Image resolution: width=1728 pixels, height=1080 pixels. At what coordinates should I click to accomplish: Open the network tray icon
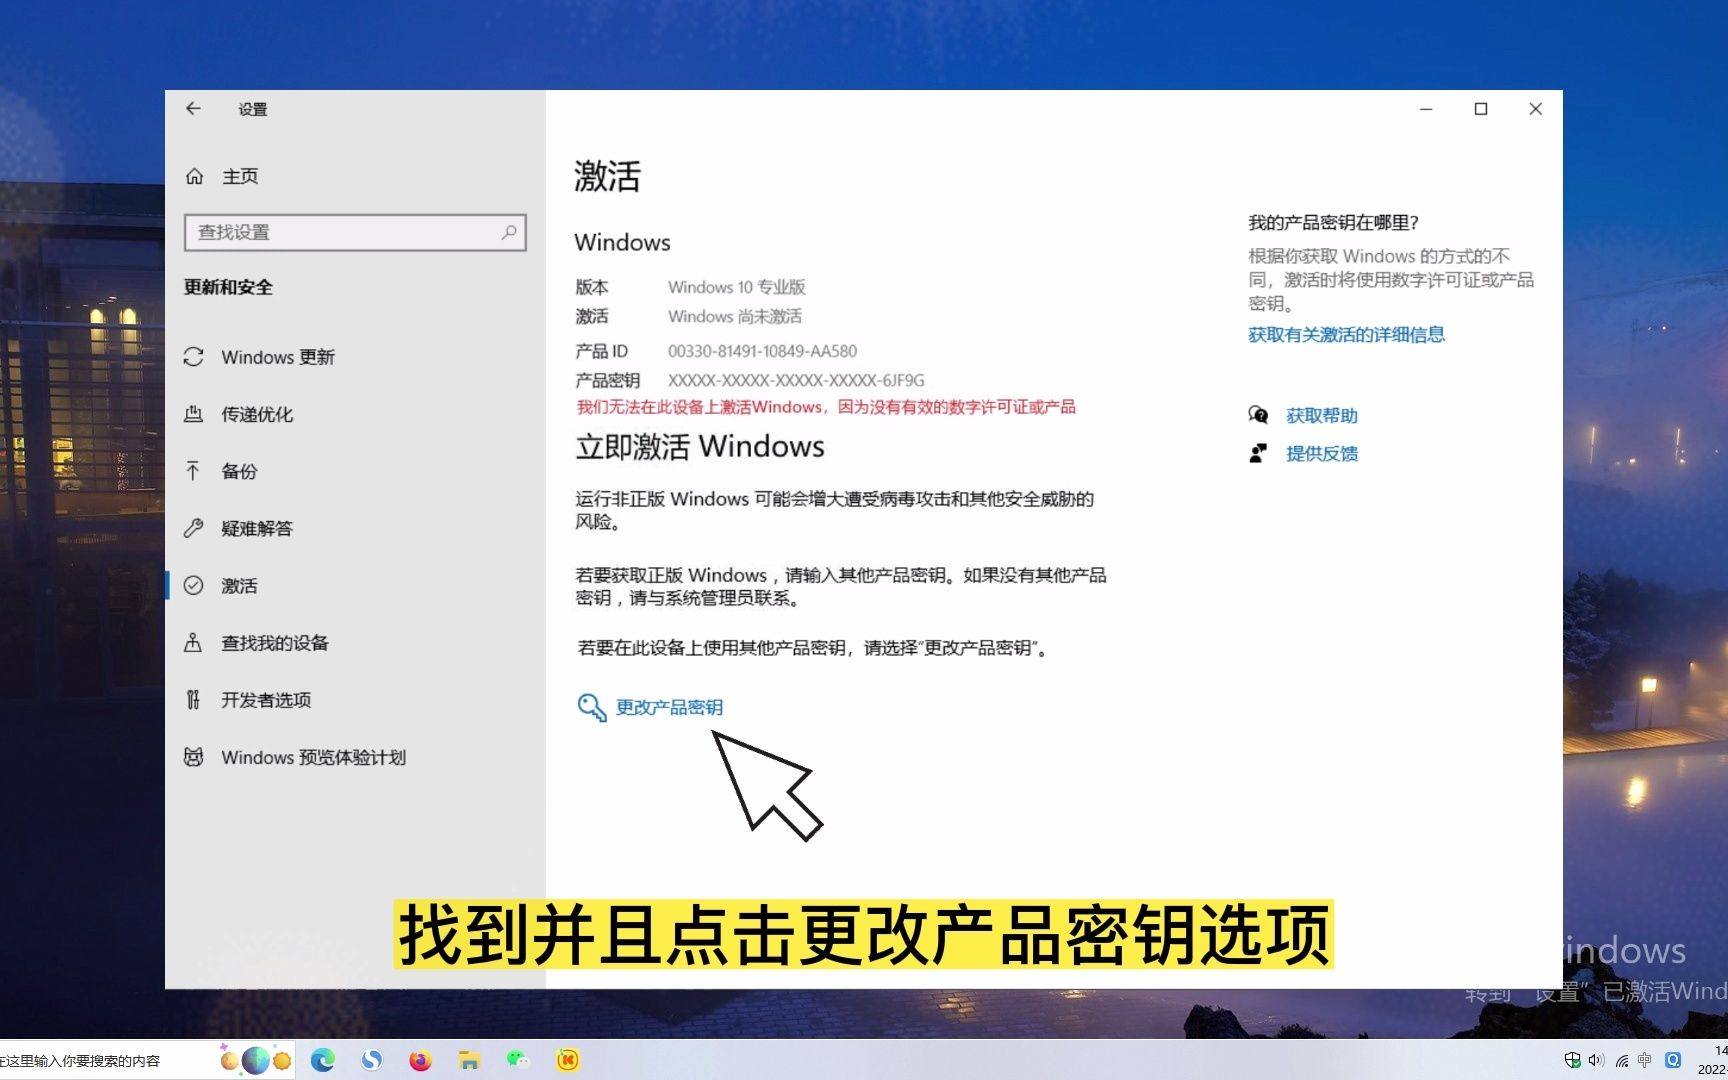tap(1621, 1061)
